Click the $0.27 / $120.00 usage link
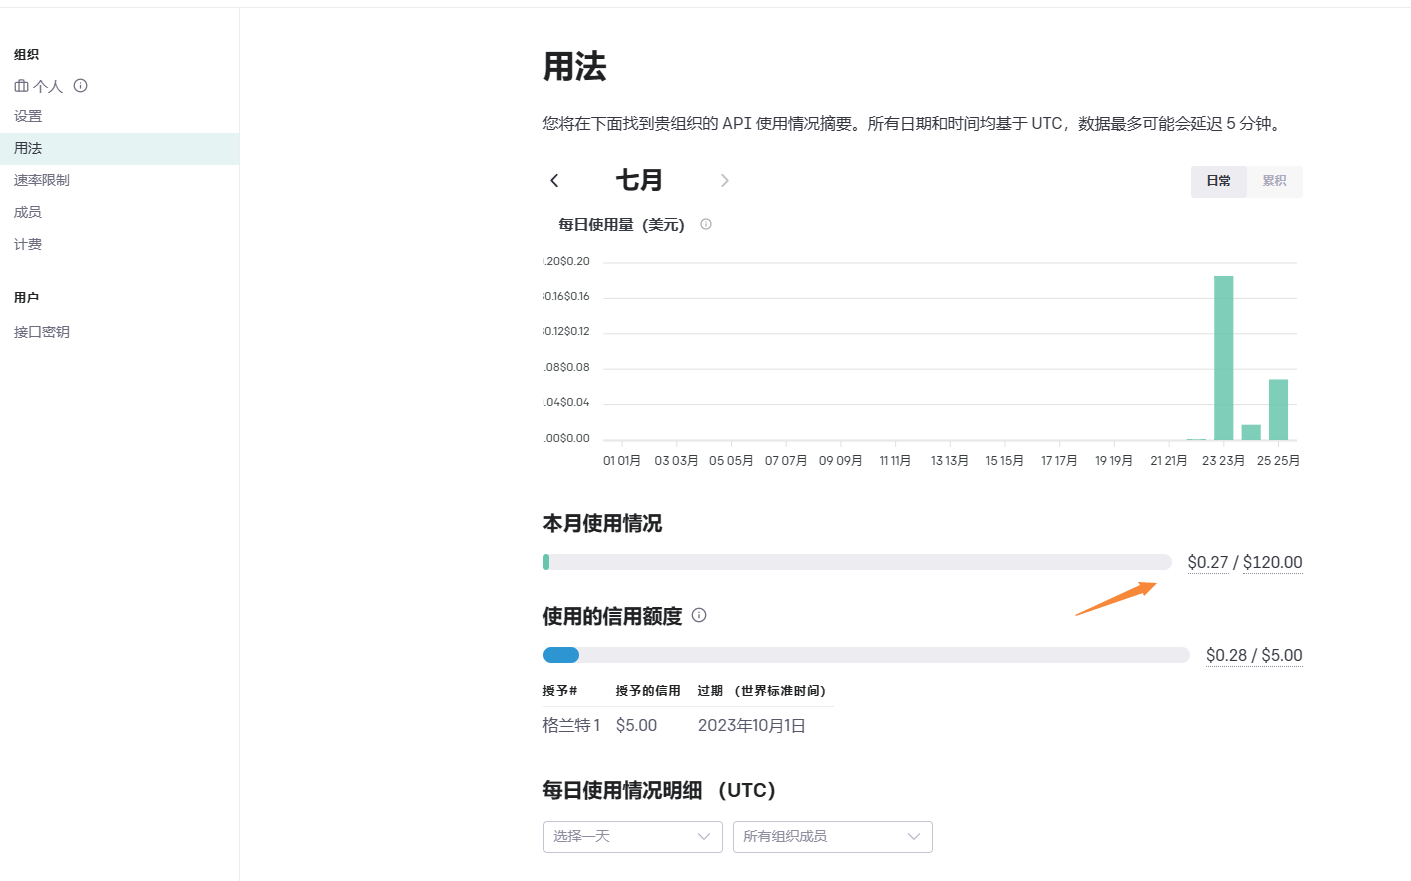Viewport: 1411px width, 881px height. pos(1245,562)
